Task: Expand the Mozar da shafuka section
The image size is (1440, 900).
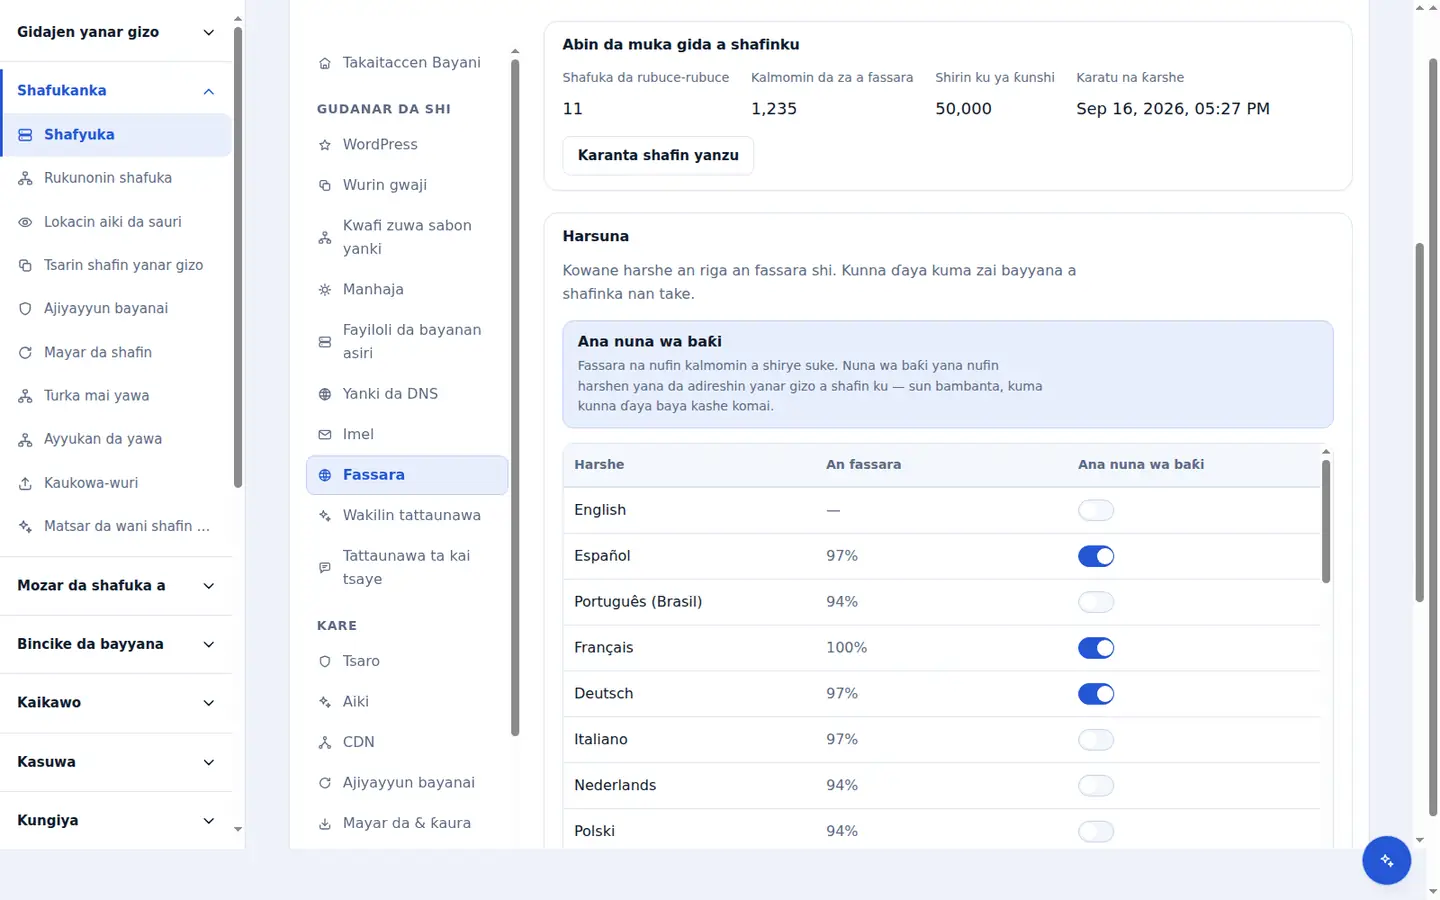Action: click(116, 586)
